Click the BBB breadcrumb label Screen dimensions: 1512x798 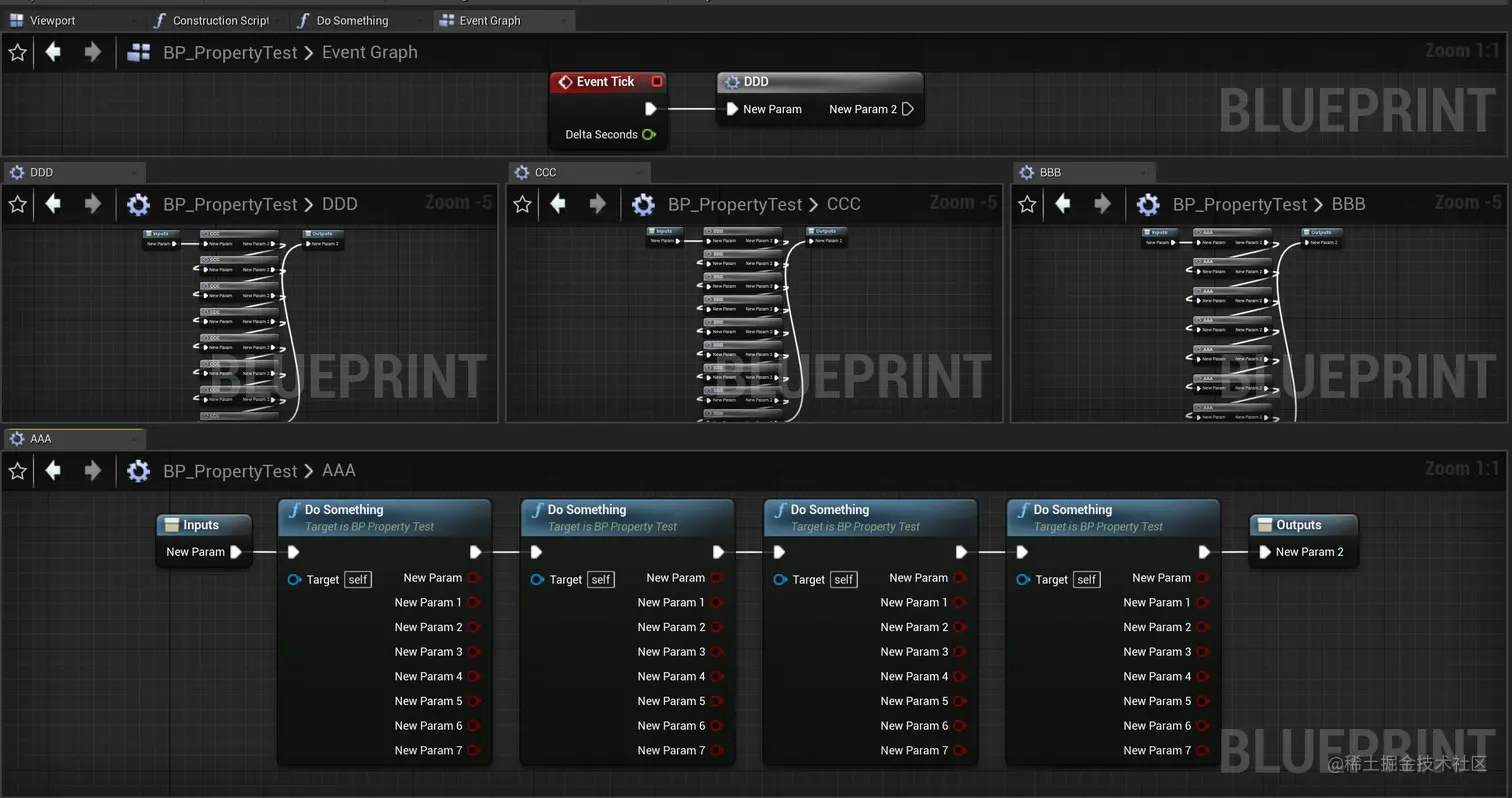[1349, 204]
